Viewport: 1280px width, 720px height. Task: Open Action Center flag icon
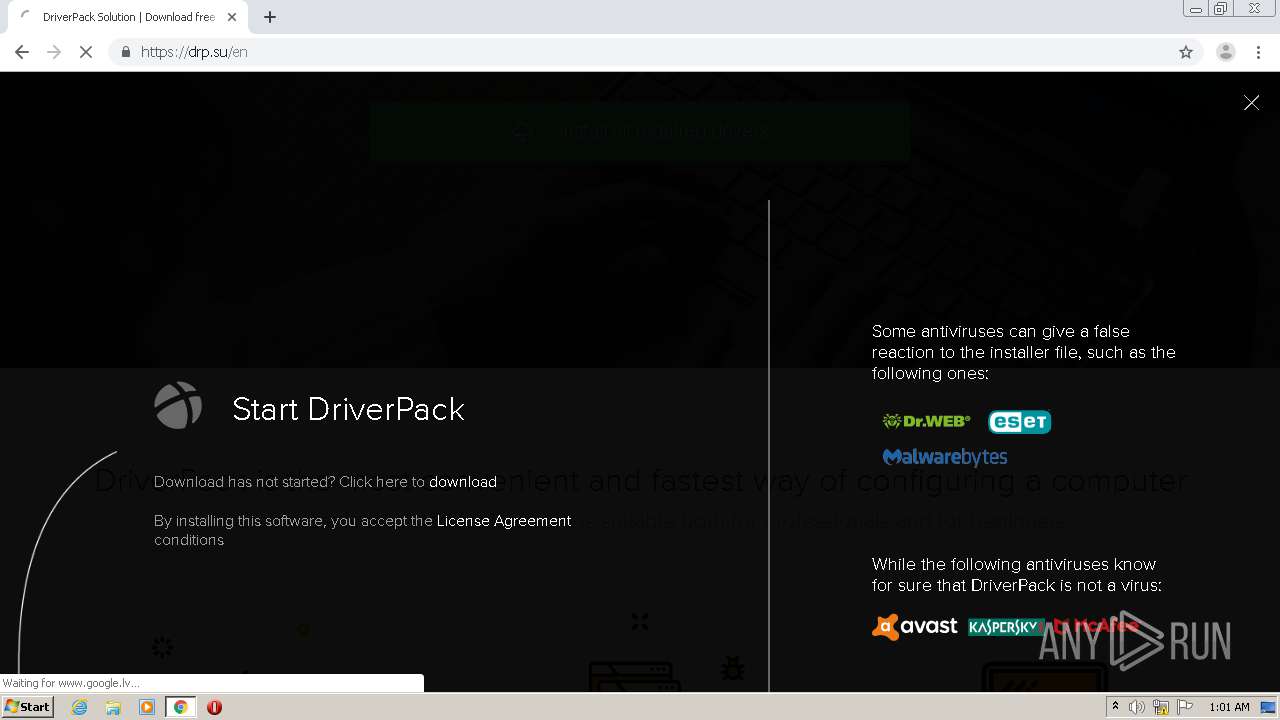coord(1185,707)
